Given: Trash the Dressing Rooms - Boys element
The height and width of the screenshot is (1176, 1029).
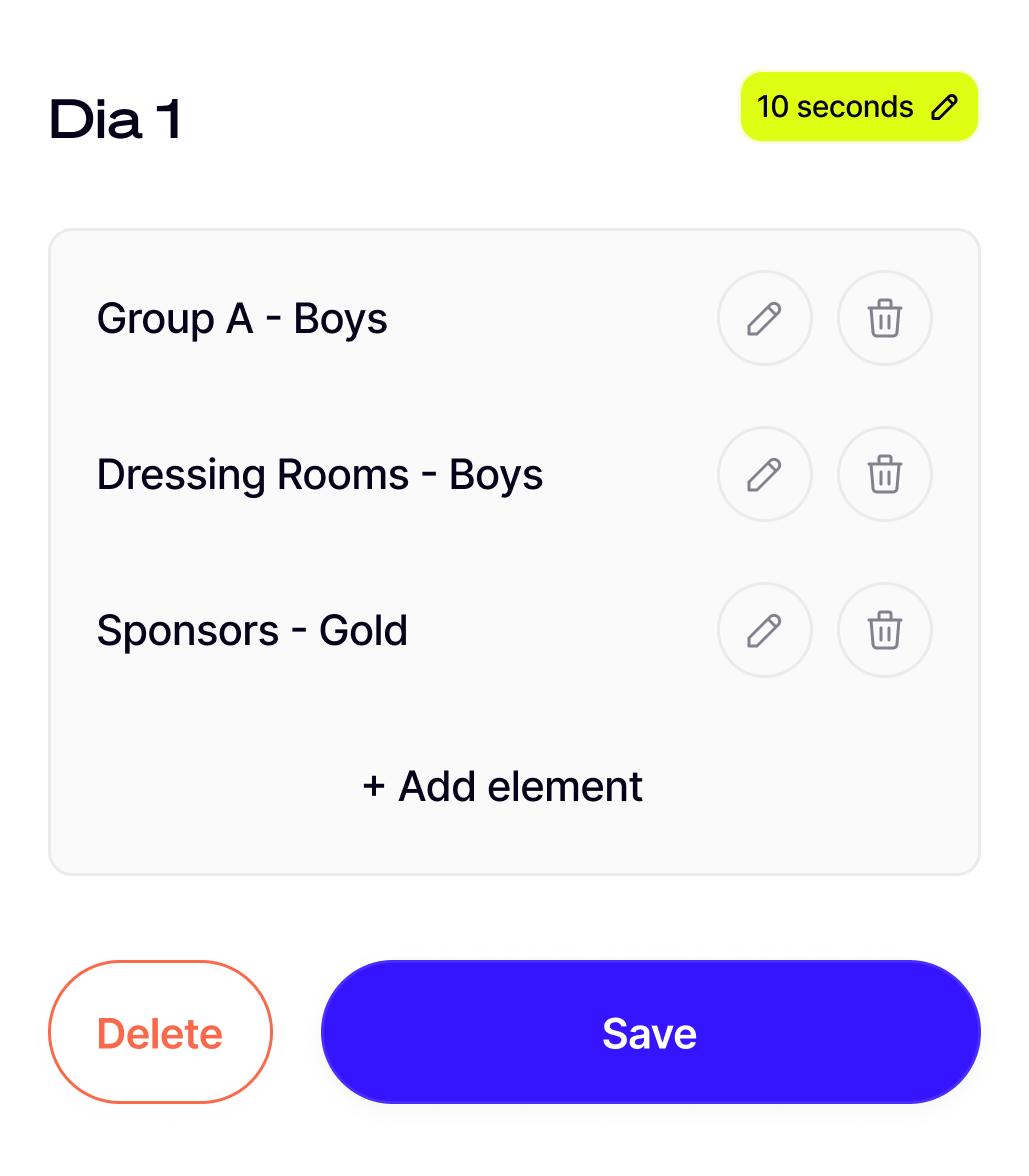Looking at the screenshot, I should pos(885,475).
